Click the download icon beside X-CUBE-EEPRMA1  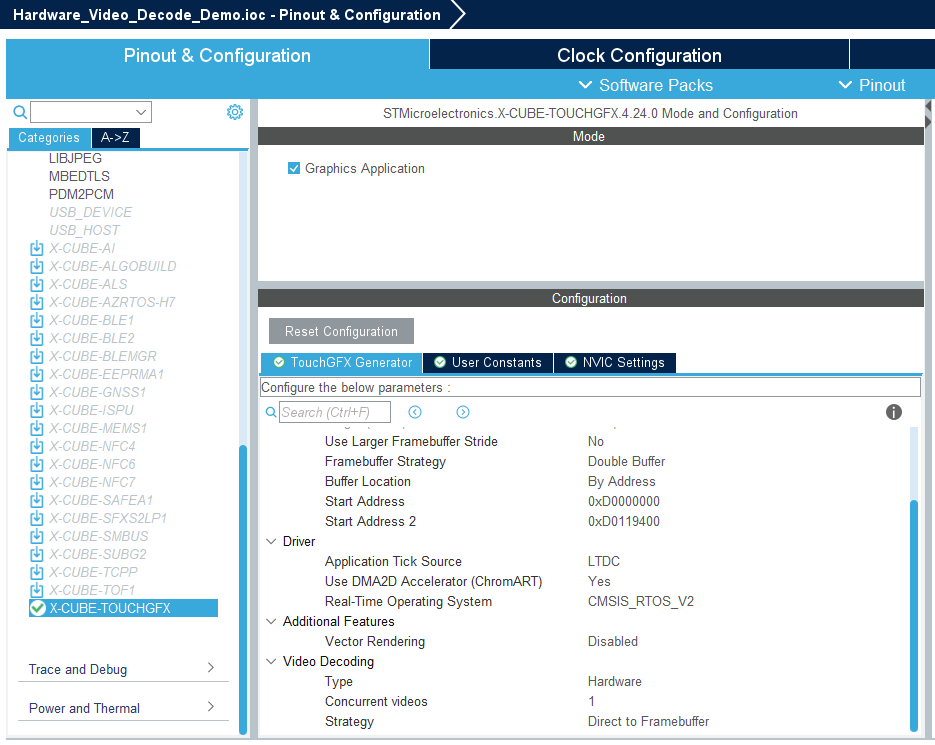(x=37, y=374)
